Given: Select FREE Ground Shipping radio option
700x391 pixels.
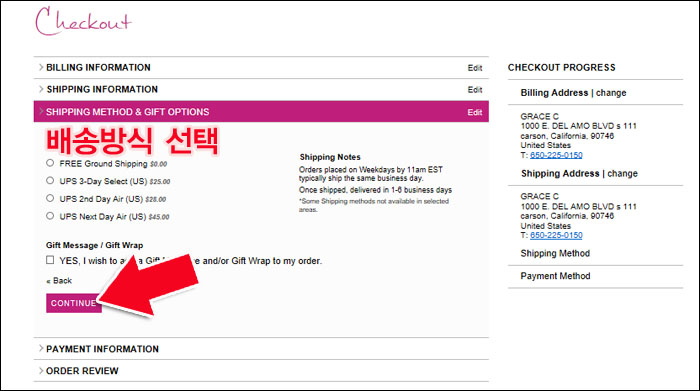Looking at the screenshot, I should (x=50, y=163).
